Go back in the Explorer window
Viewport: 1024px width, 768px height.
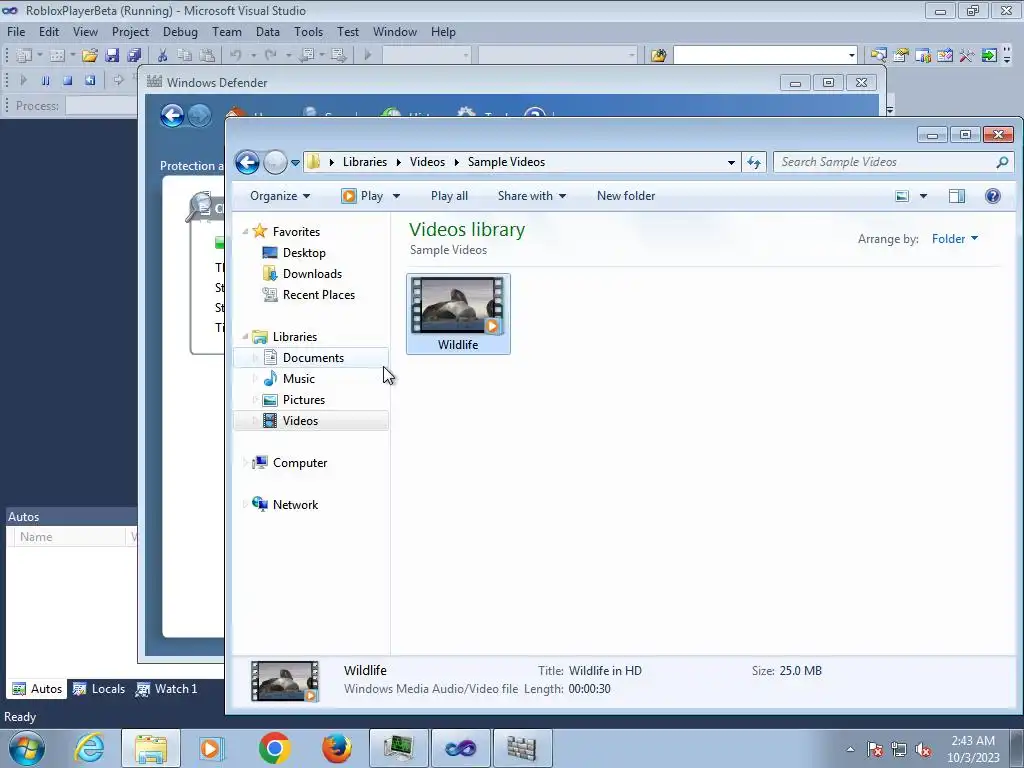click(248, 162)
